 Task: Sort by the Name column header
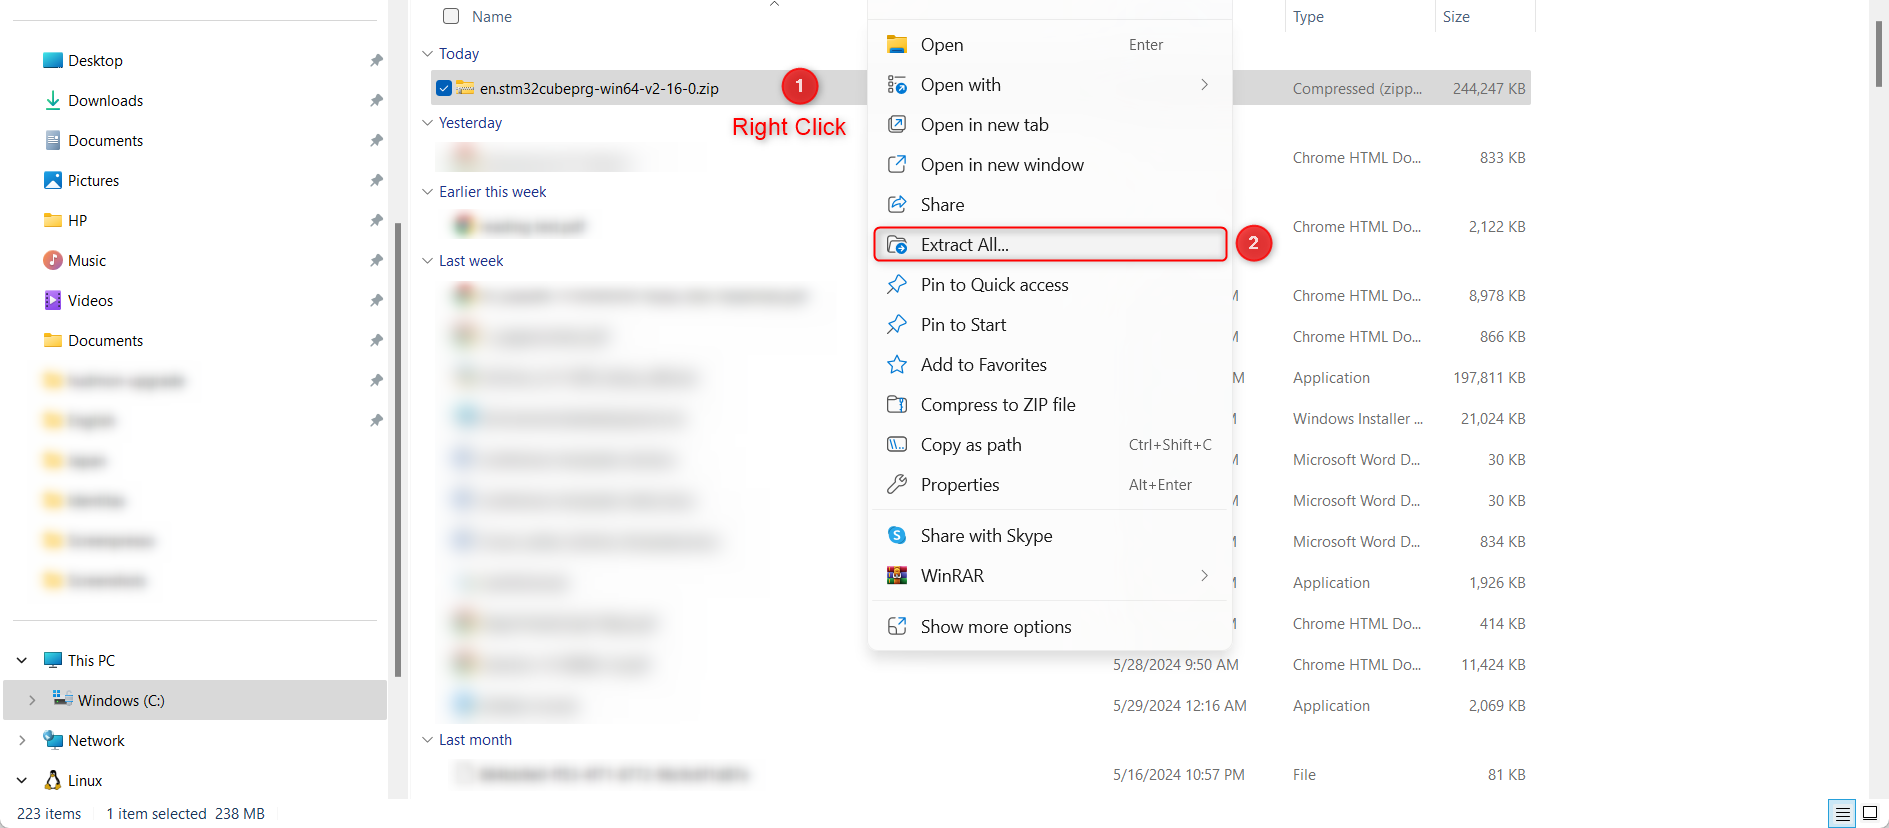pos(492,17)
